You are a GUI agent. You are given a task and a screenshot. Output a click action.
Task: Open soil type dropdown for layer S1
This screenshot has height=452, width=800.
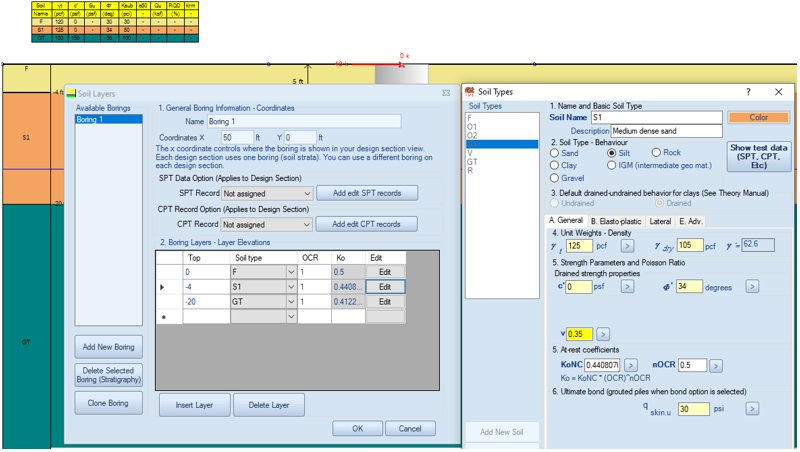pyautogui.click(x=291, y=287)
